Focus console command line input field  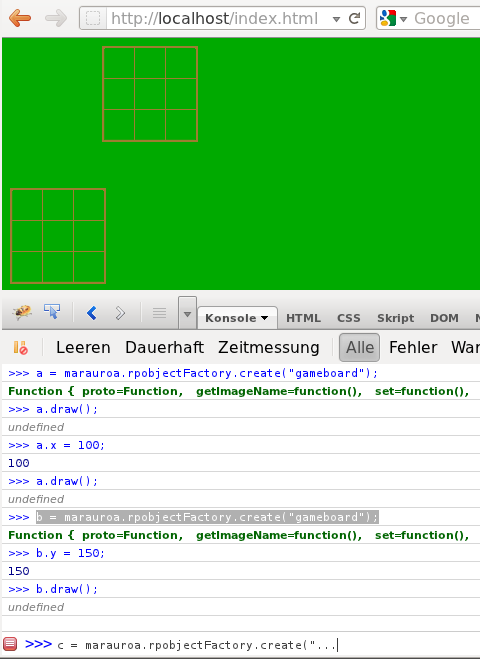(x=267, y=645)
